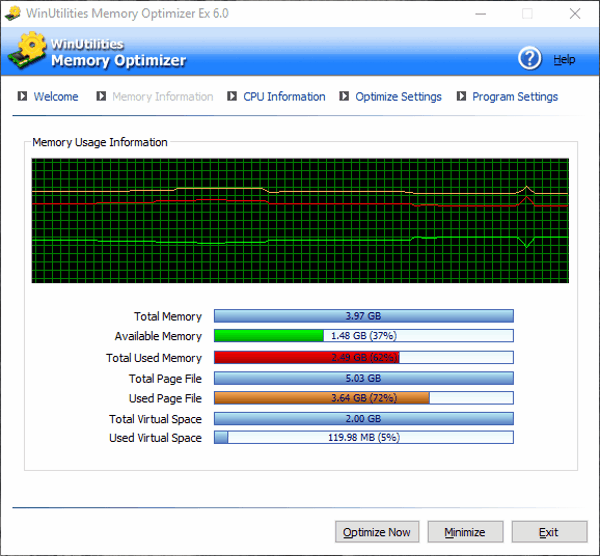Click the Optimize Now button
600x556 pixels.
(x=377, y=532)
